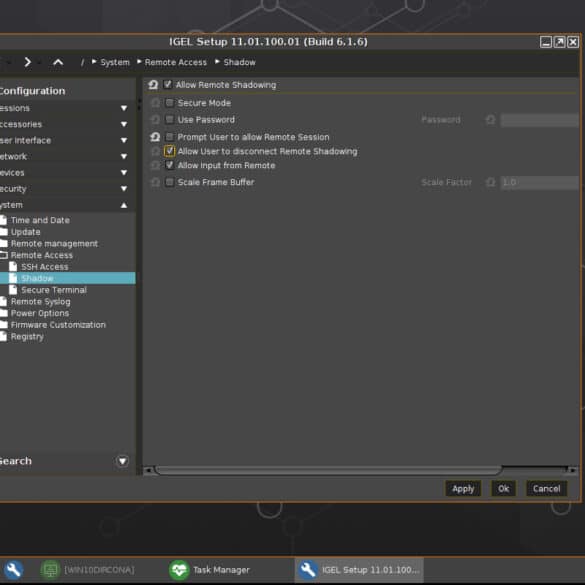The image size is (585, 585).
Task: Click reset icon beside Prompt User option
Action: click(x=155, y=137)
